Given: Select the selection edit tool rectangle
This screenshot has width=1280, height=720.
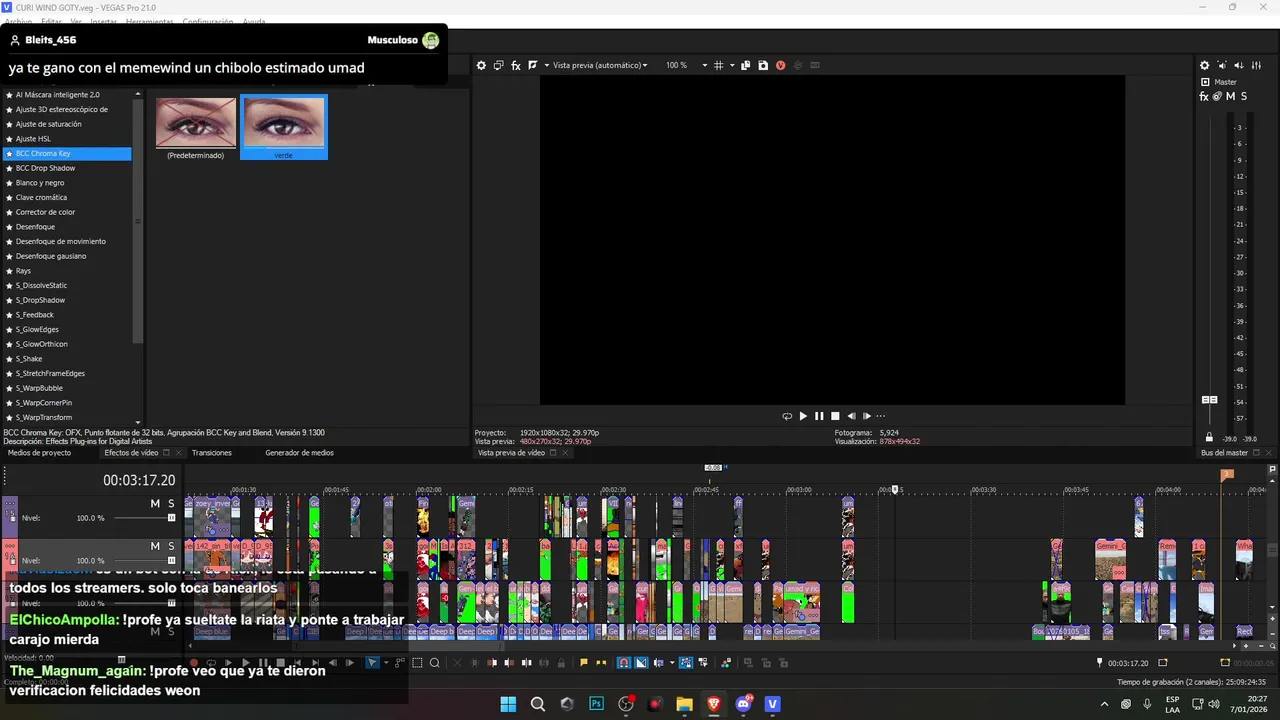Looking at the screenshot, I should pos(417,662).
